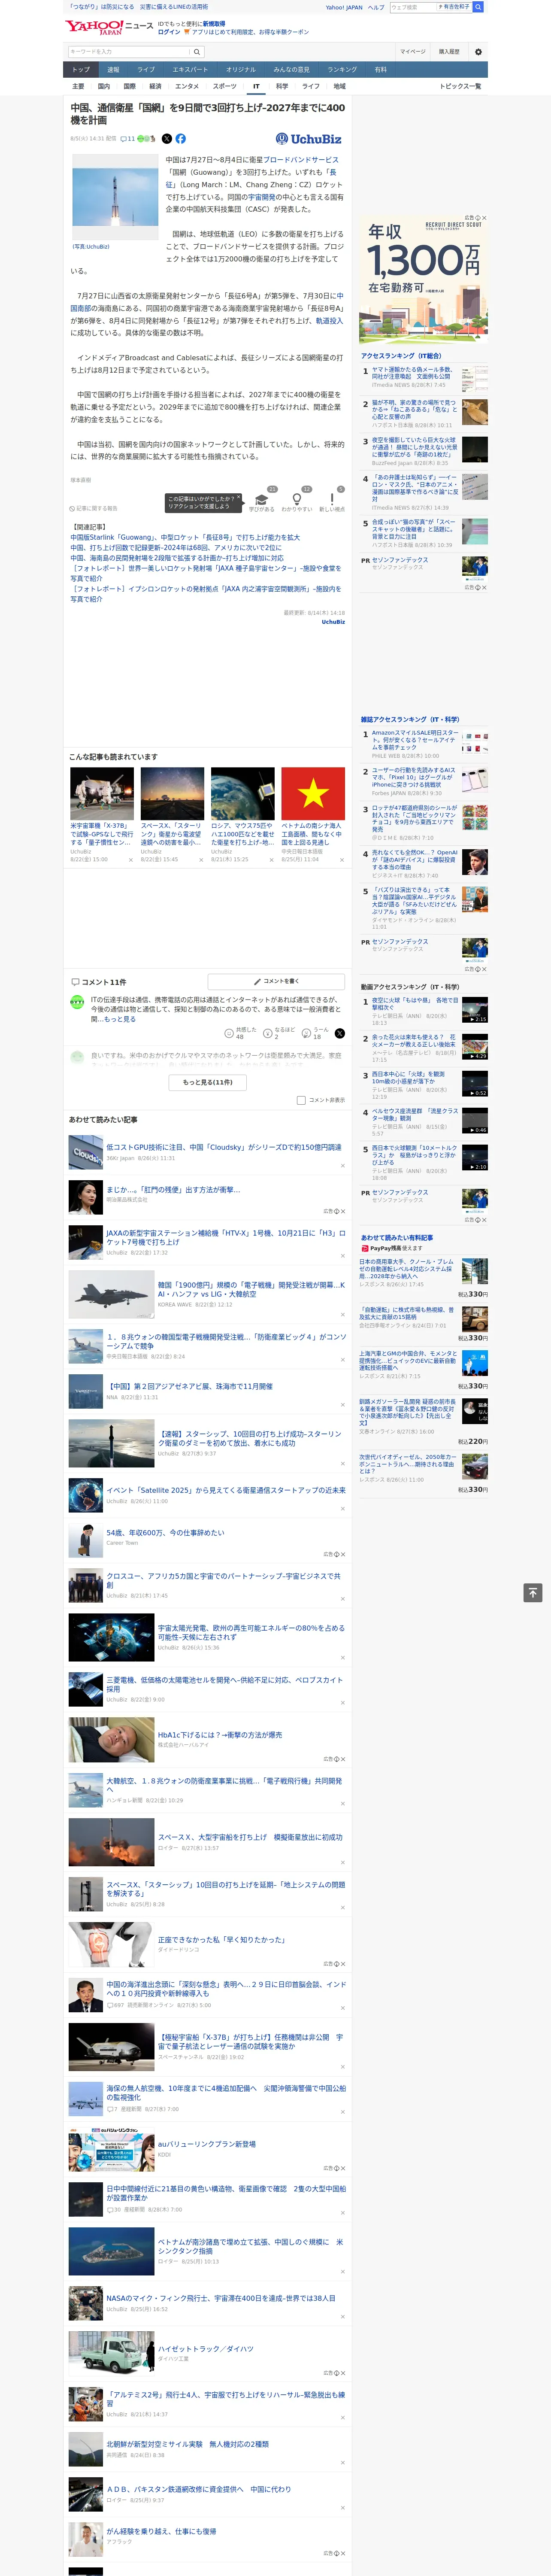Open the 災害に備えるLINEの活用術 link

click(173, 7)
